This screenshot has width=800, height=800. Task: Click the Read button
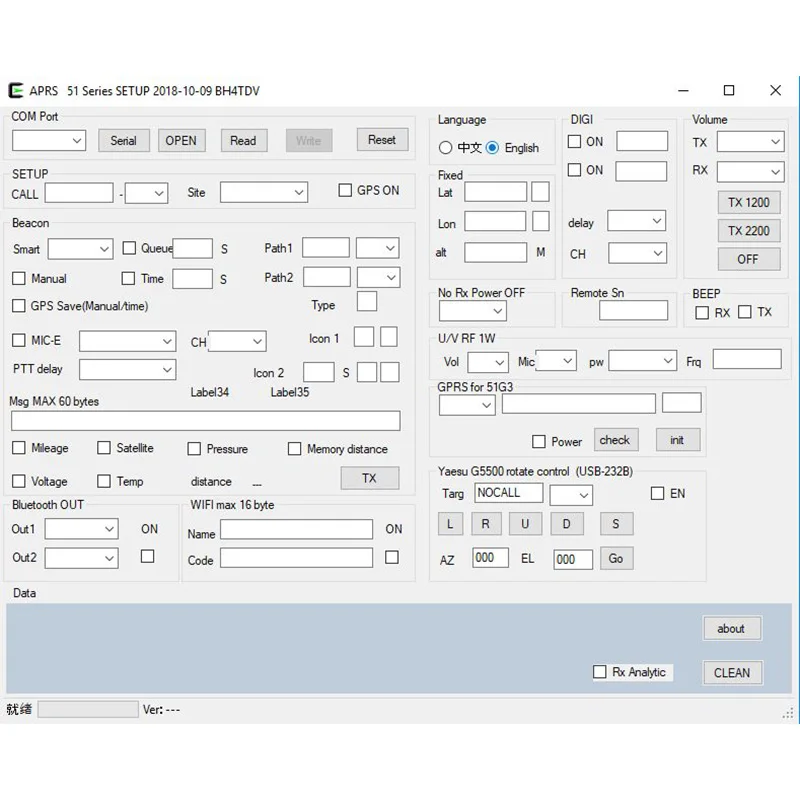click(x=243, y=141)
